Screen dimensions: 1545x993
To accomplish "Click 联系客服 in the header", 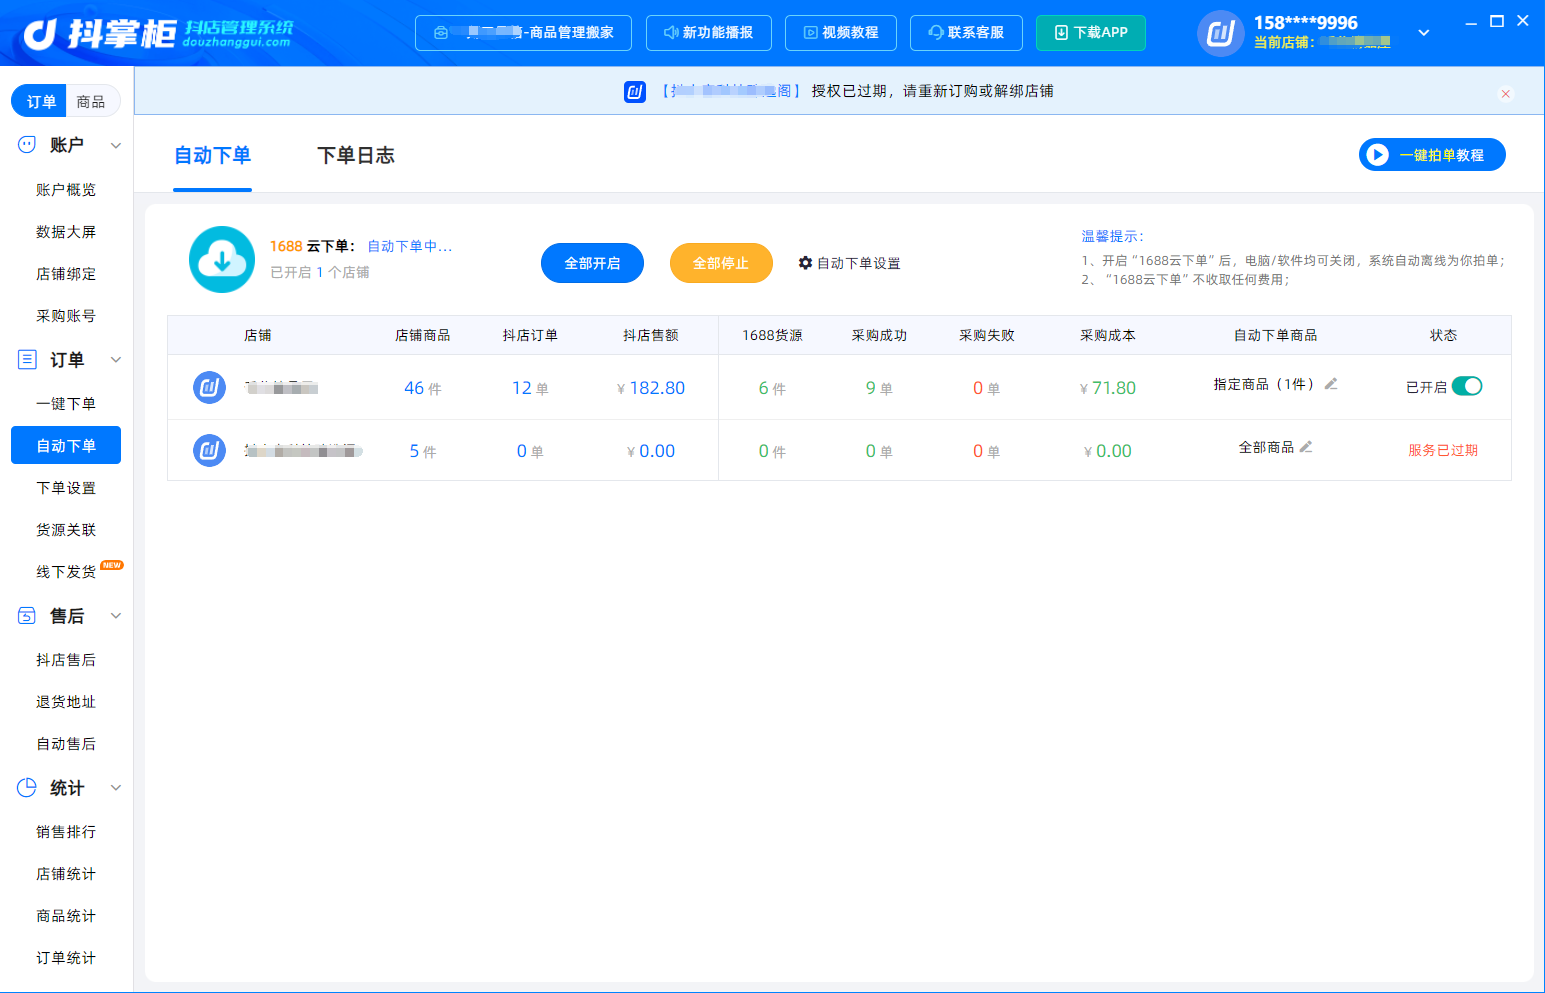I will click(x=966, y=33).
